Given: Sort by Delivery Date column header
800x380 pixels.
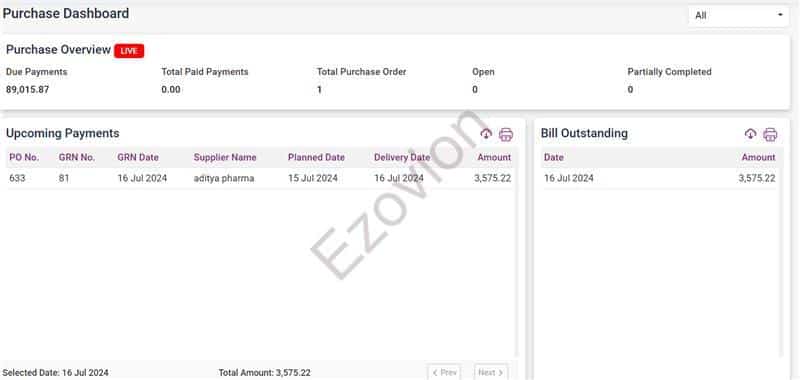Looking at the screenshot, I should coord(402,158).
